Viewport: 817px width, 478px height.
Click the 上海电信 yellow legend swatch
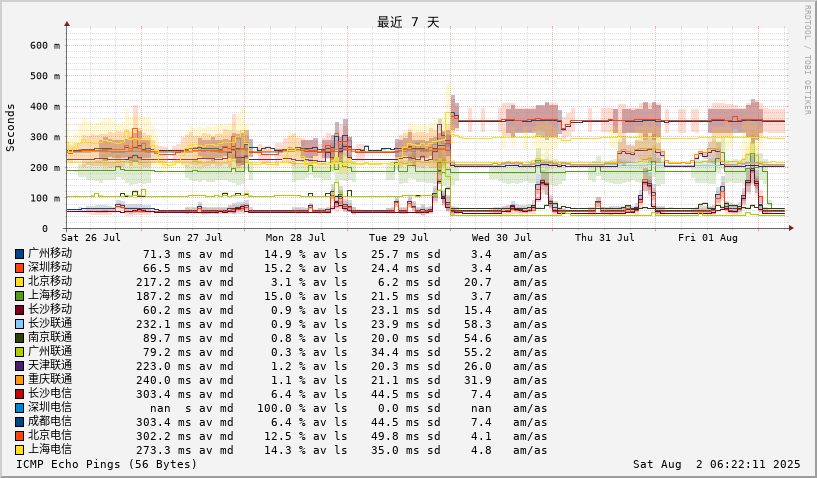[x=19, y=450]
